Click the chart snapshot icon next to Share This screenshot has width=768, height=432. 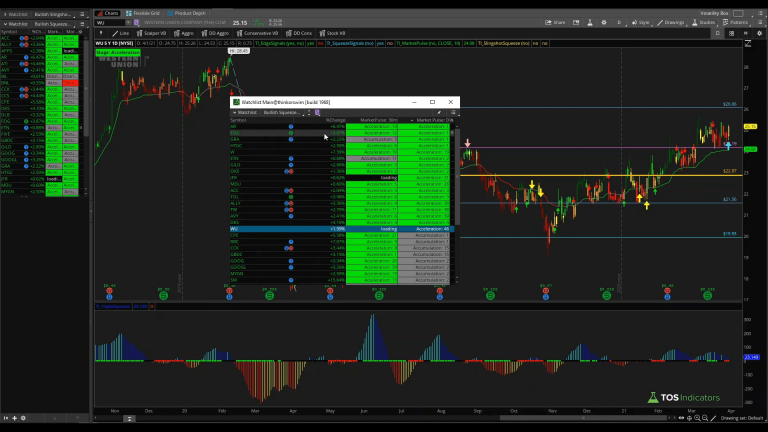click(x=576, y=23)
